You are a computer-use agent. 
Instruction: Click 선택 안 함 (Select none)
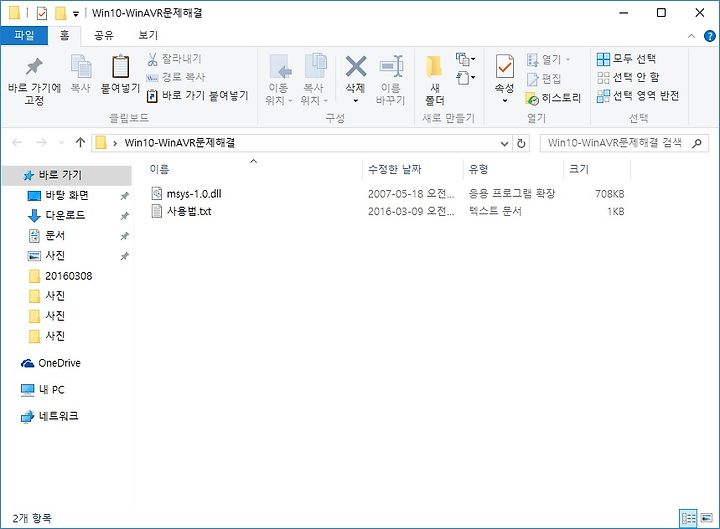pos(628,77)
